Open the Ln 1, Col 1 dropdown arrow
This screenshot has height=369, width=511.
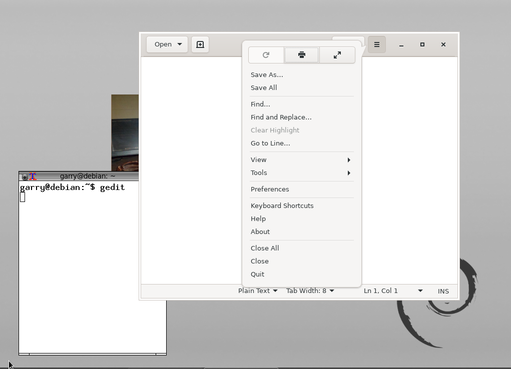click(420, 291)
